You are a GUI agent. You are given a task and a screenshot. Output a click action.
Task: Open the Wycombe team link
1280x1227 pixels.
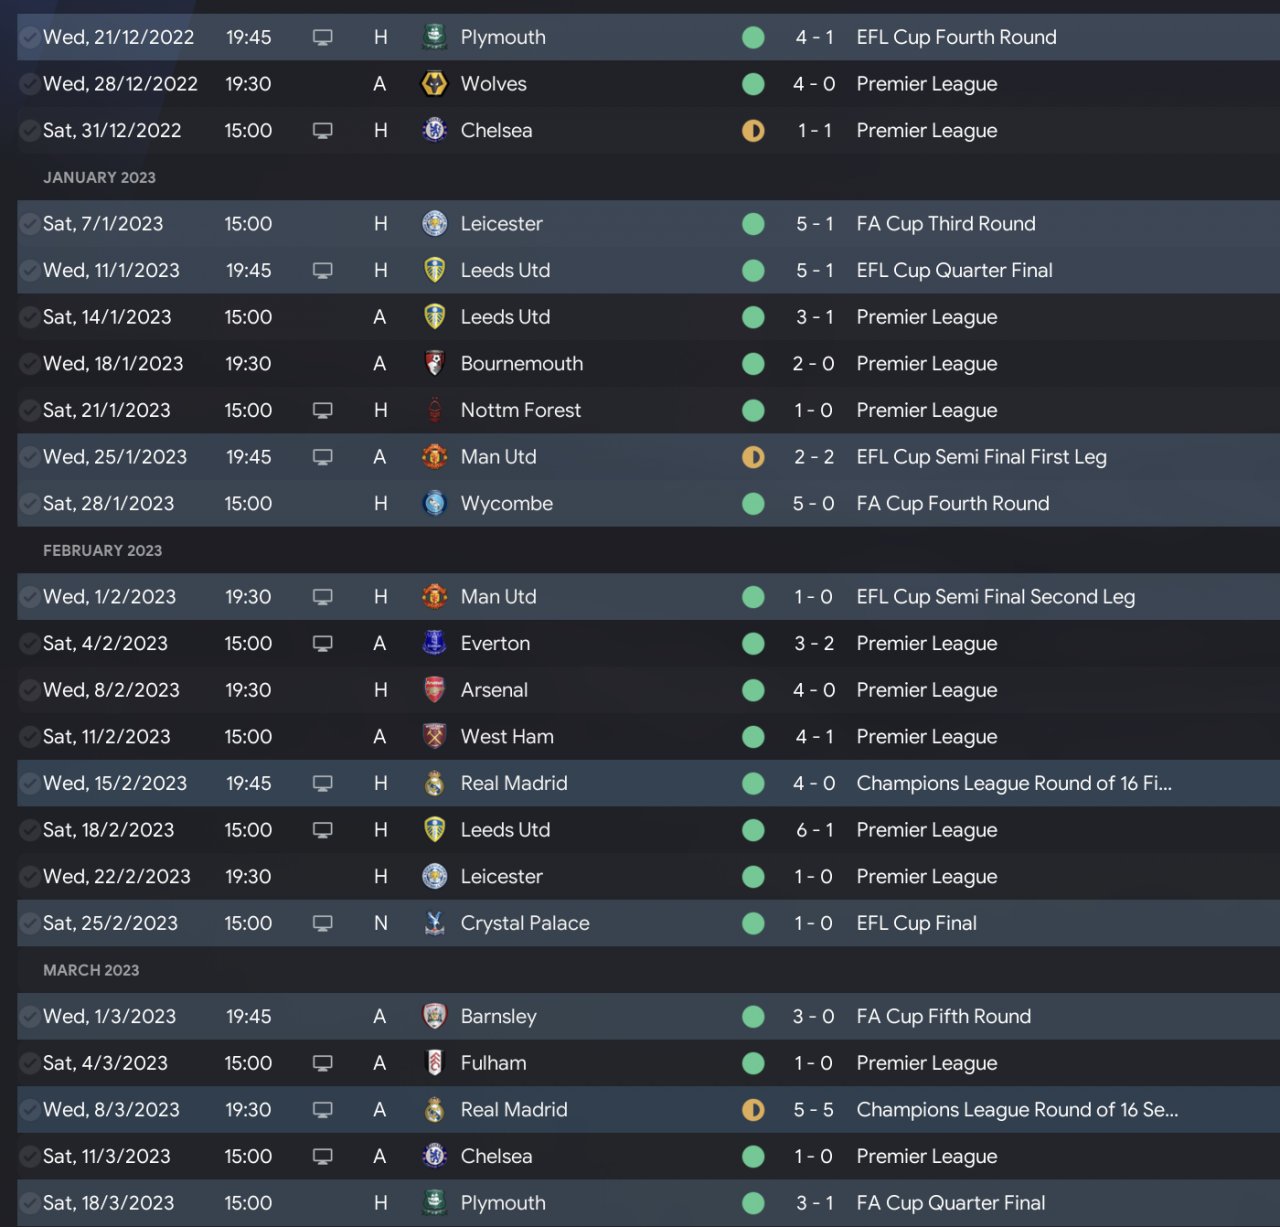(506, 504)
